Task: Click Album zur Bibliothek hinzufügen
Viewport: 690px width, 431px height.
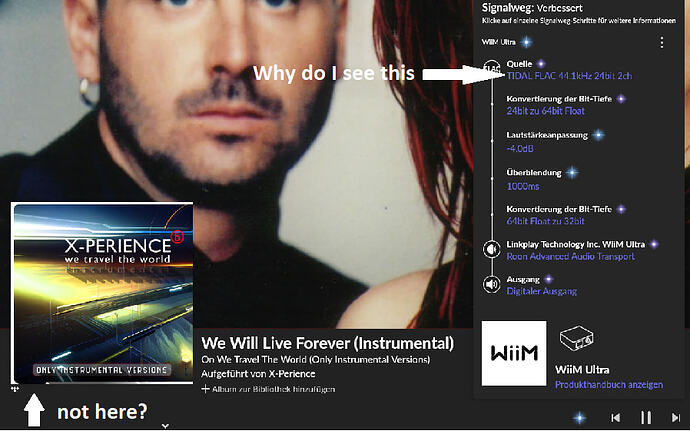Action: click(273, 389)
